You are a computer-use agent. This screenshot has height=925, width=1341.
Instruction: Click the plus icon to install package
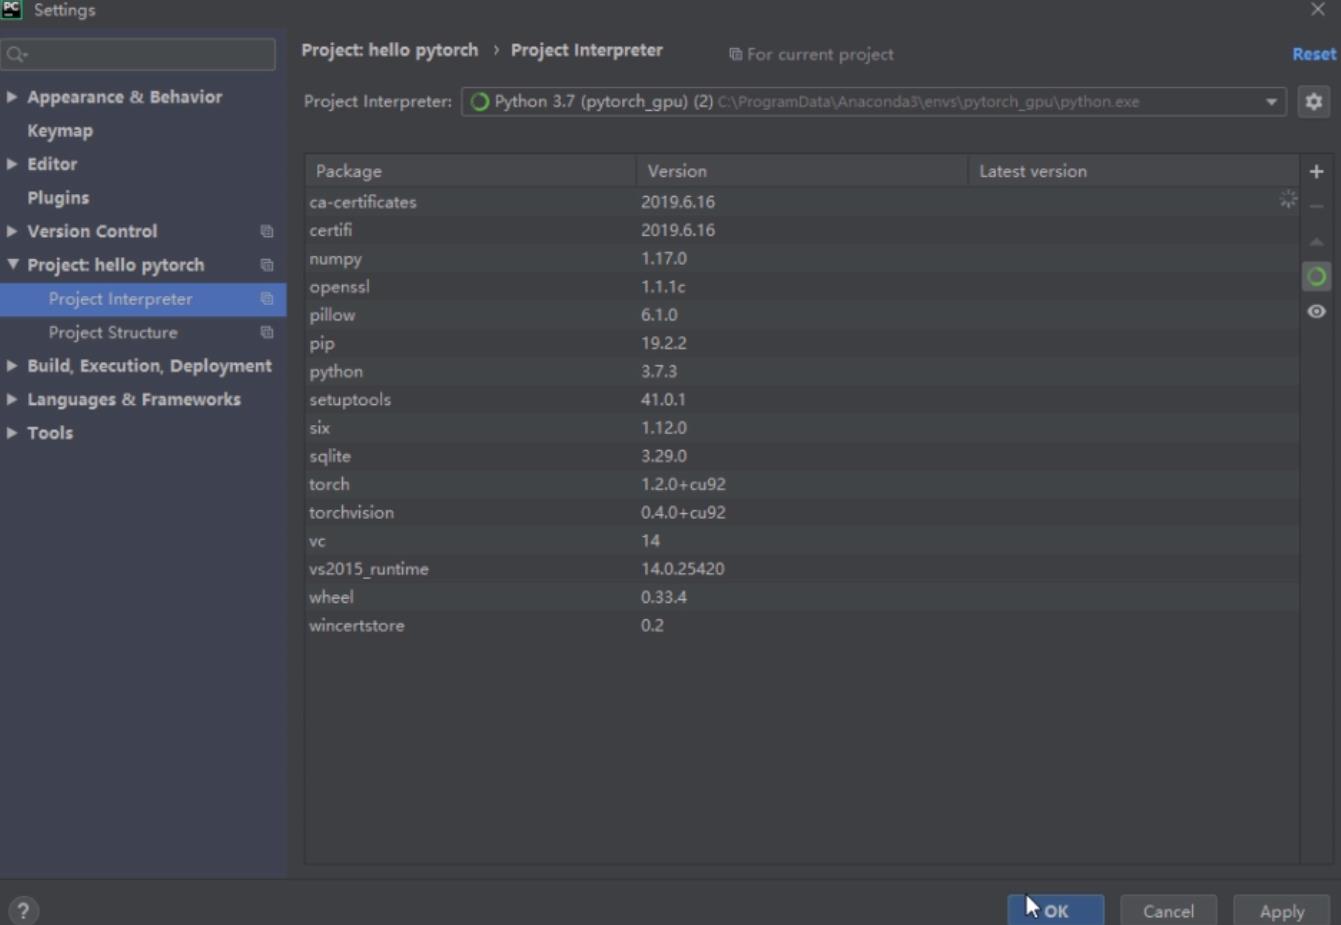click(x=1317, y=172)
